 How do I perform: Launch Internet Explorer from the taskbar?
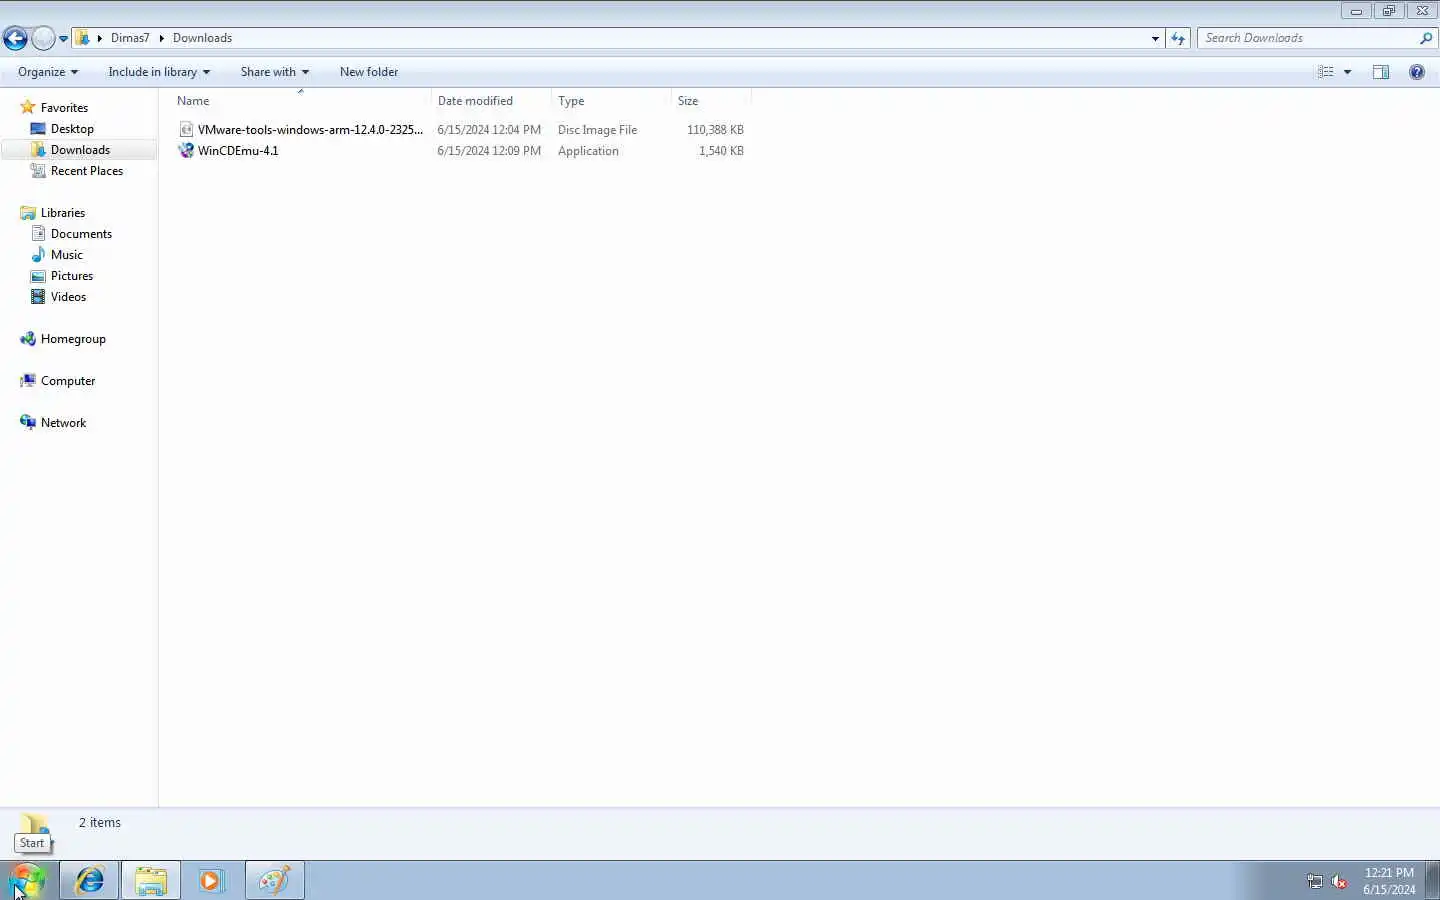point(90,880)
